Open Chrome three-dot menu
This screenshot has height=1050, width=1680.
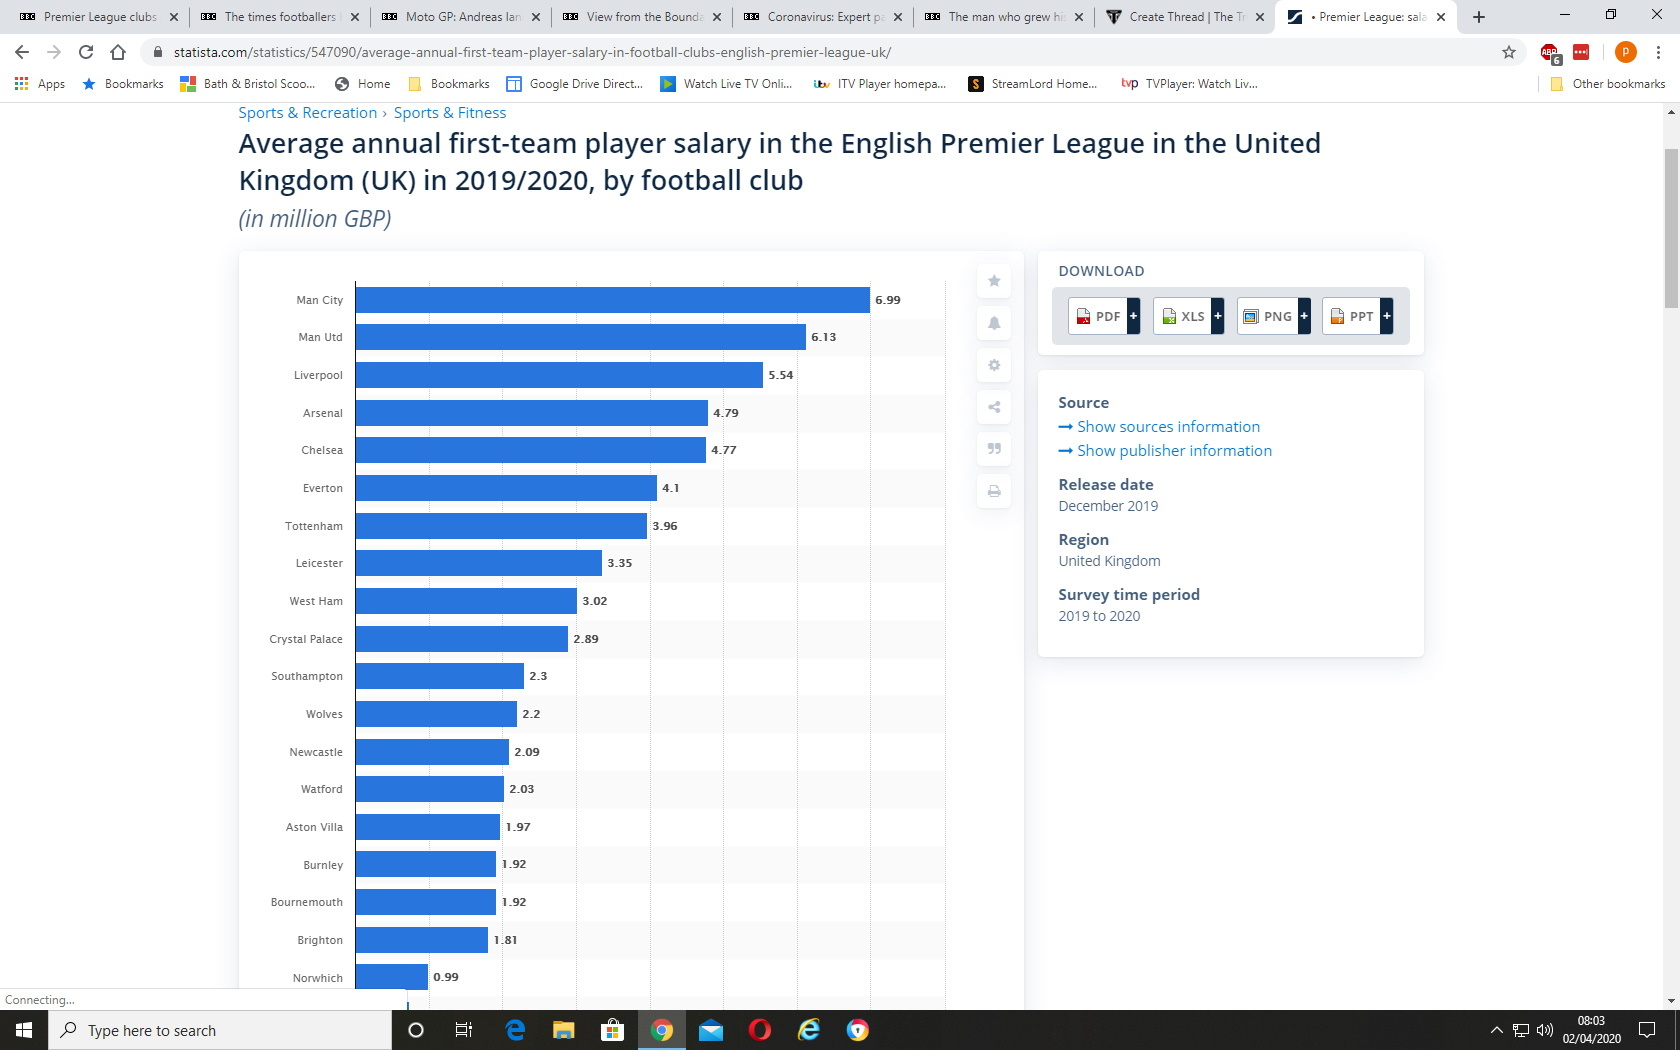point(1658,52)
